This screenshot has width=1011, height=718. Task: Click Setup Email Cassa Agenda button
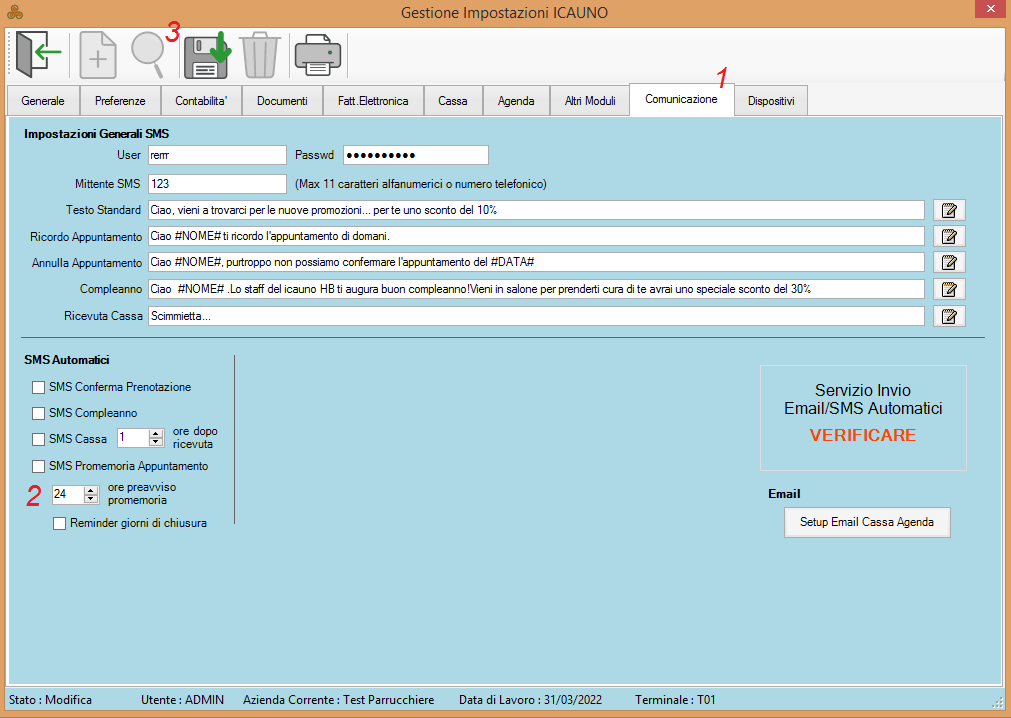(866, 522)
